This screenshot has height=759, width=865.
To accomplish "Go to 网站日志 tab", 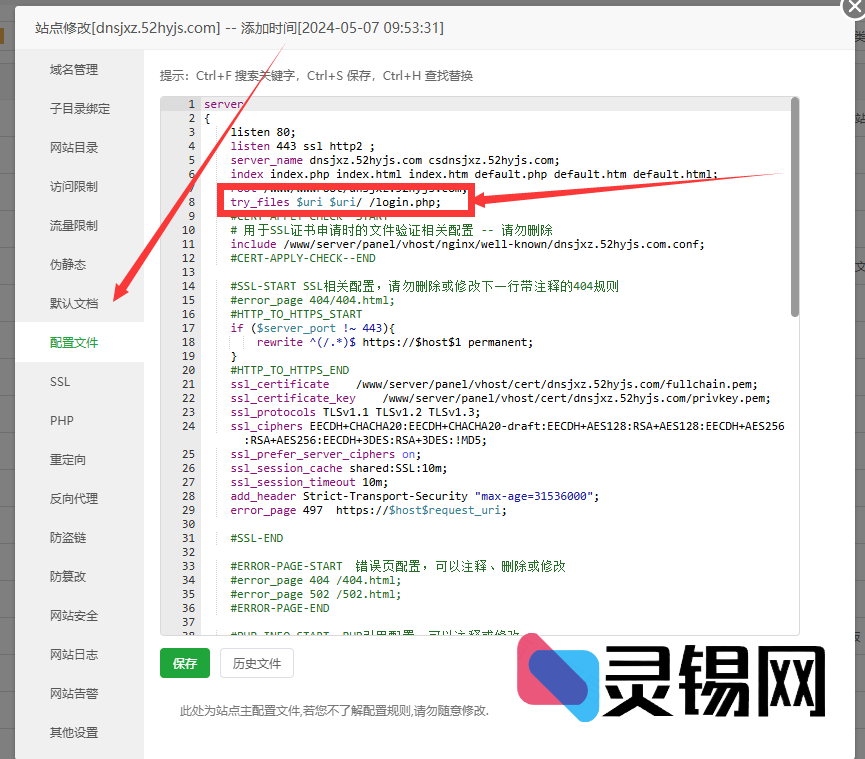I will pyautogui.click(x=74, y=655).
